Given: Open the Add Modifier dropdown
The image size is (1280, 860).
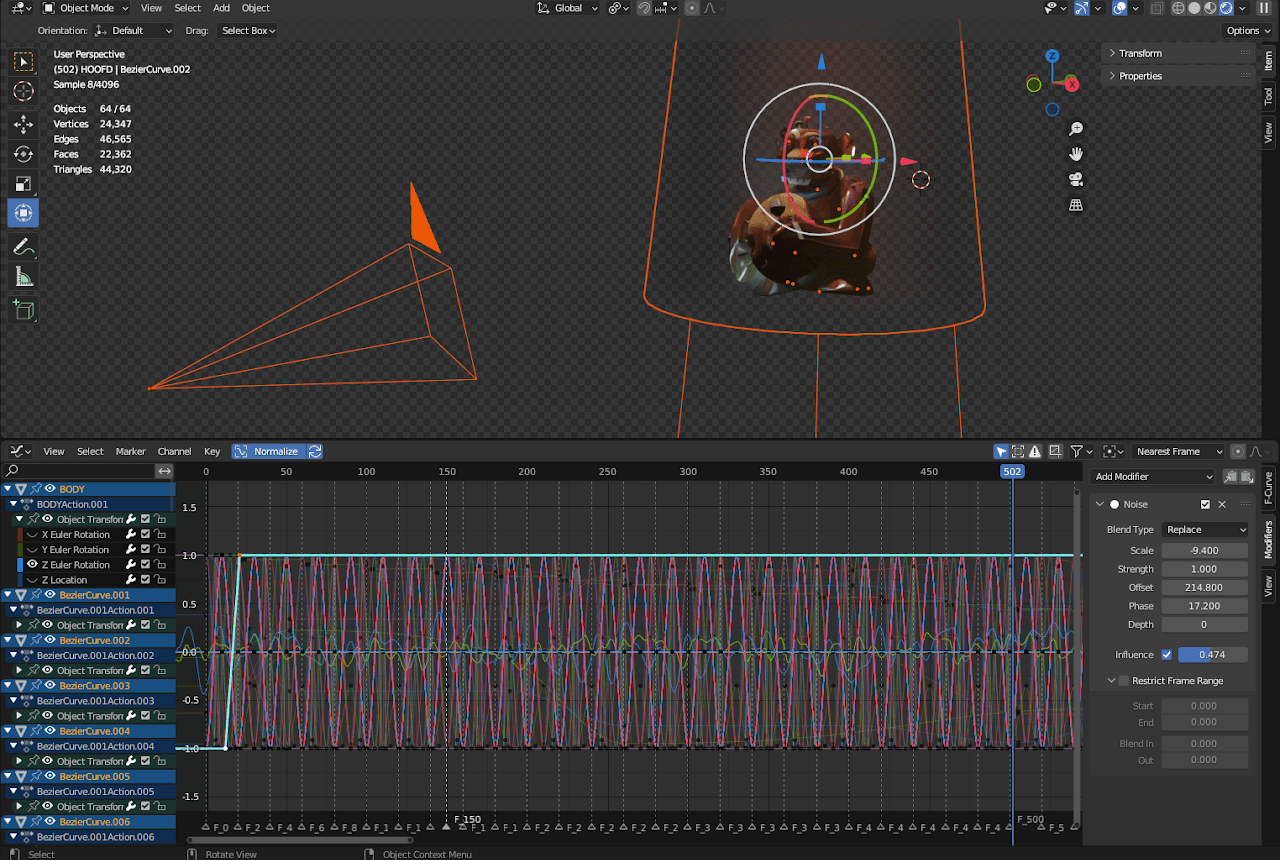Looking at the screenshot, I should [x=1153, y=477].
